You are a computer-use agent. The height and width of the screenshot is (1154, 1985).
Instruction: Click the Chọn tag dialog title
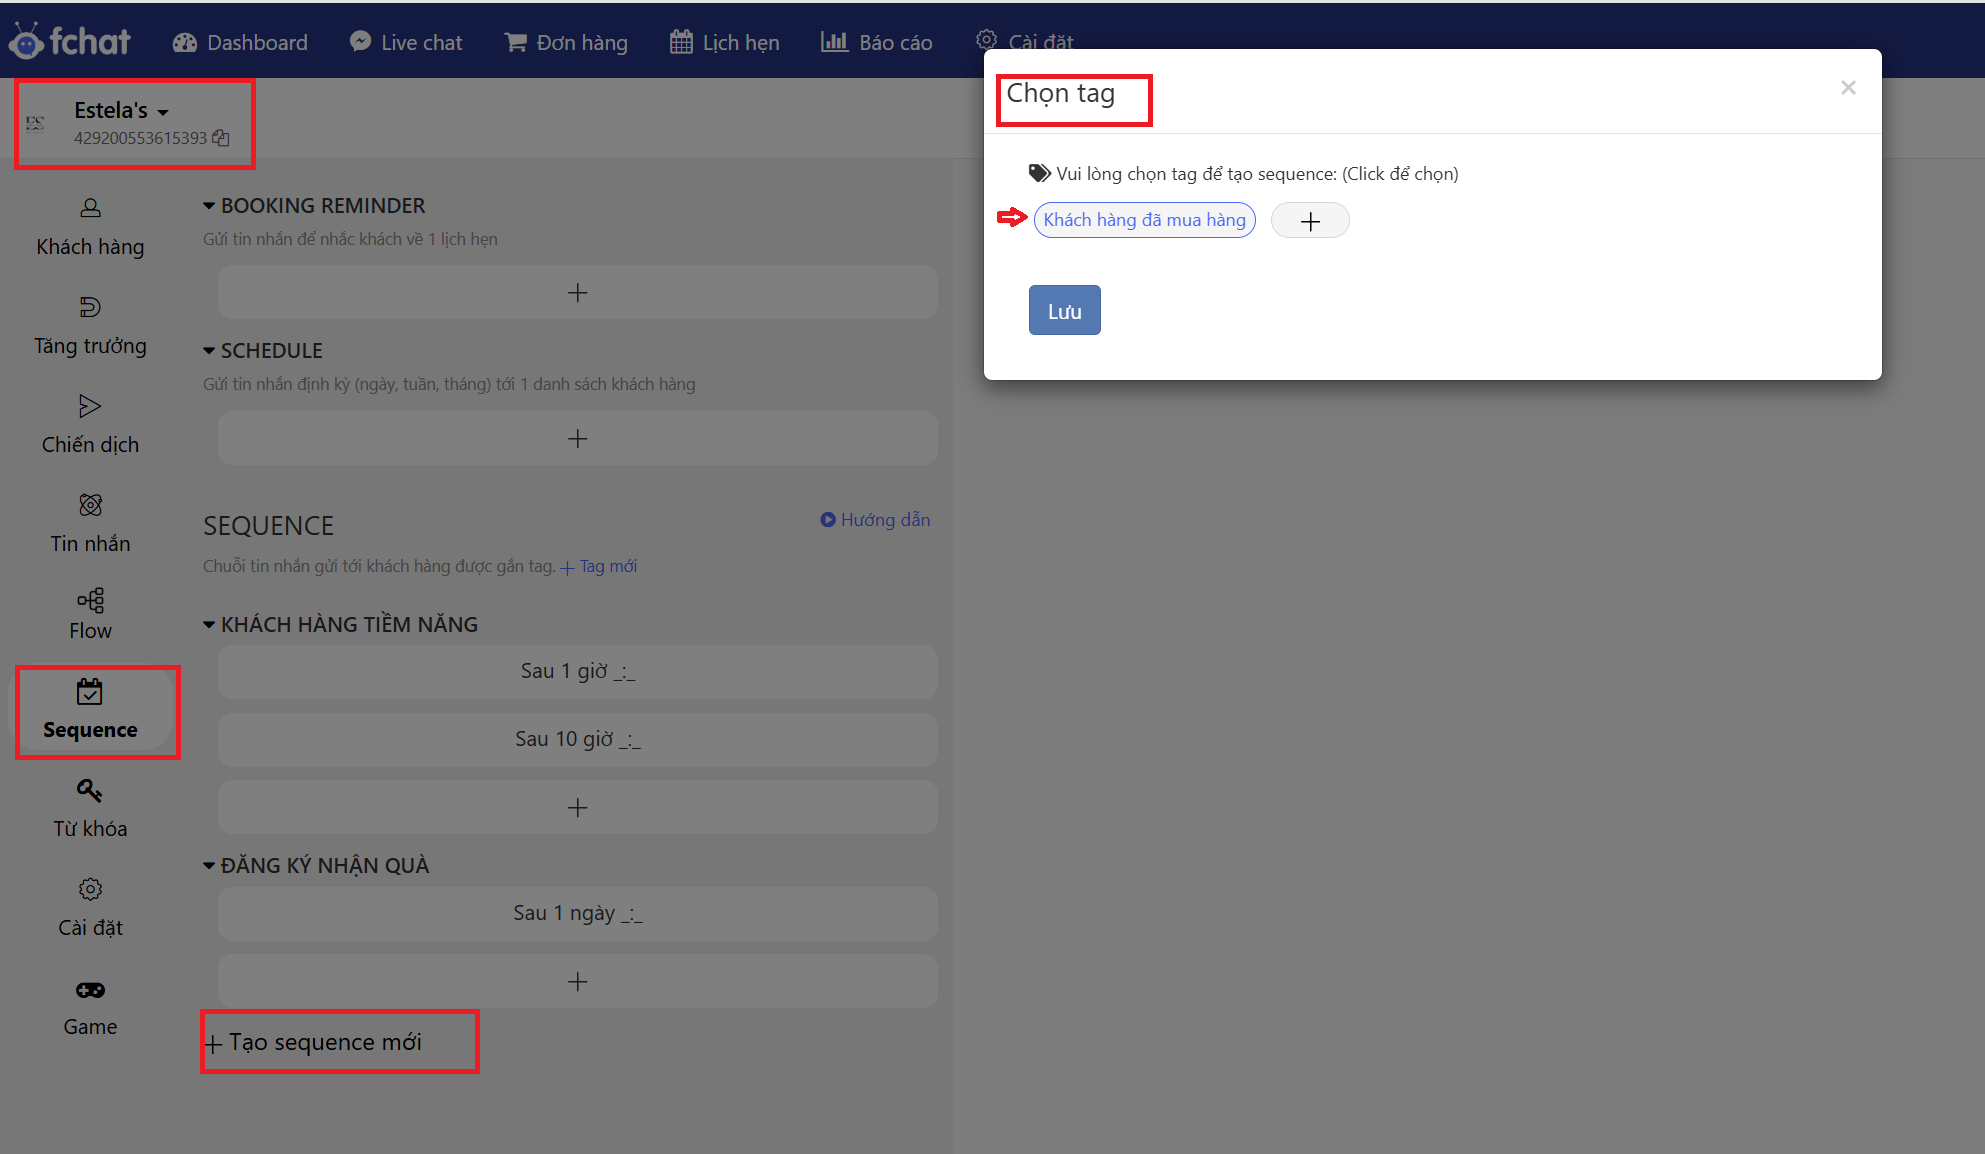[1060, 93]
